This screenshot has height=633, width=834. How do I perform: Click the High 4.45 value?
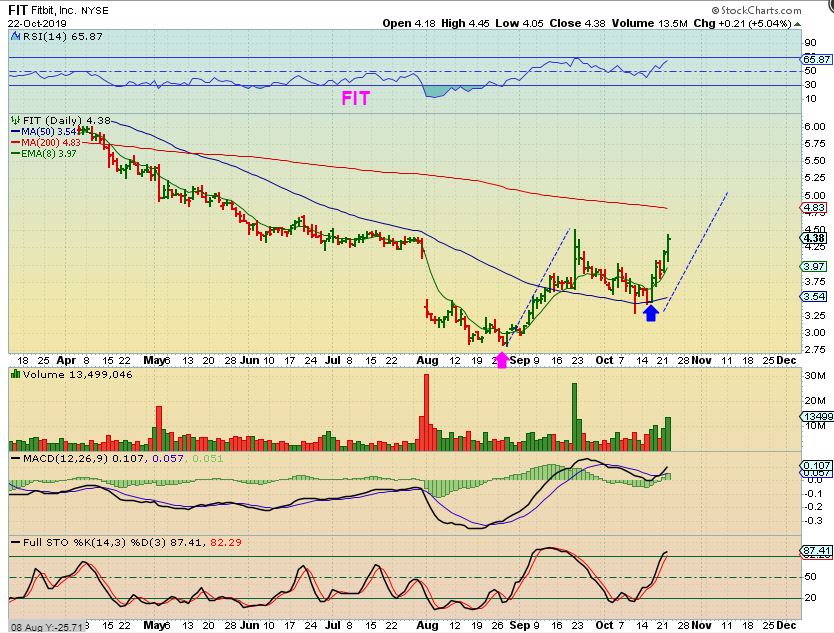pos(465,23)
